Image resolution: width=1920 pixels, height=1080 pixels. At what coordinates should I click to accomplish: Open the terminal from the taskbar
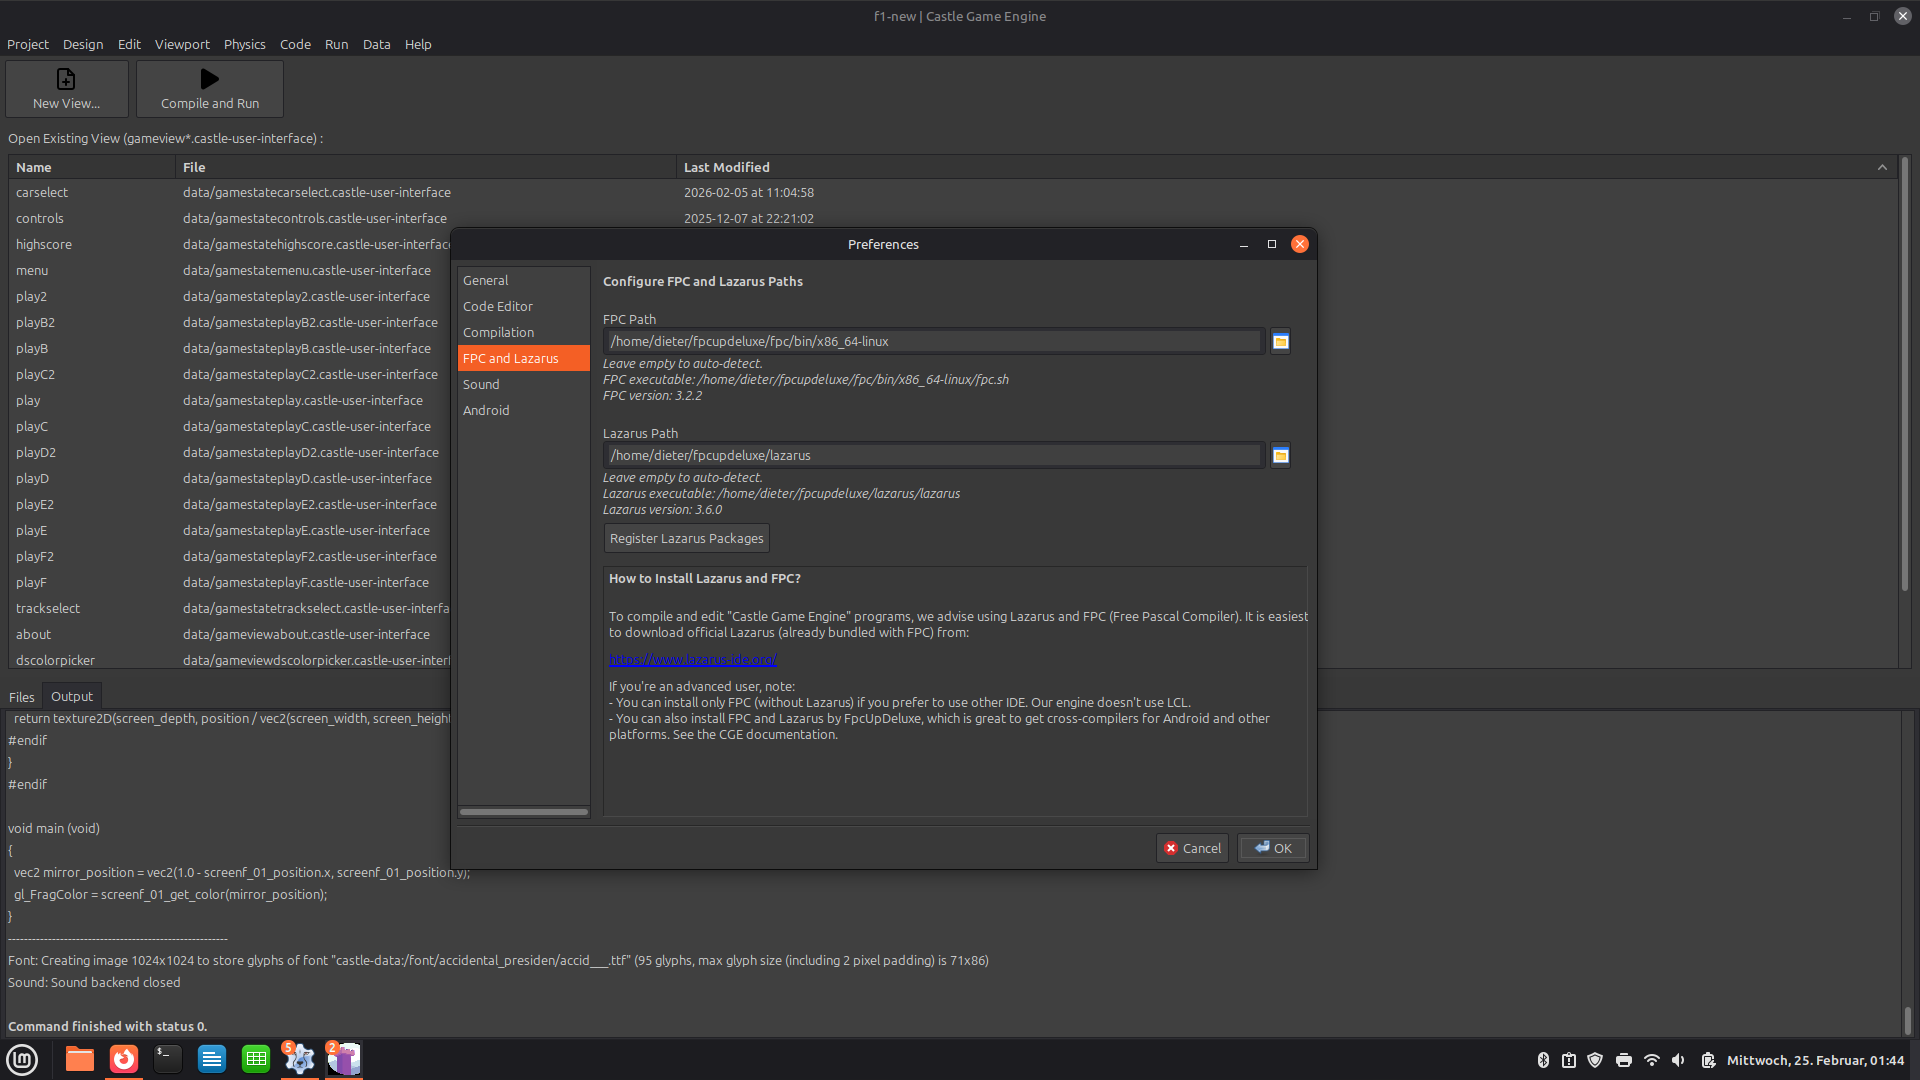168,1059
